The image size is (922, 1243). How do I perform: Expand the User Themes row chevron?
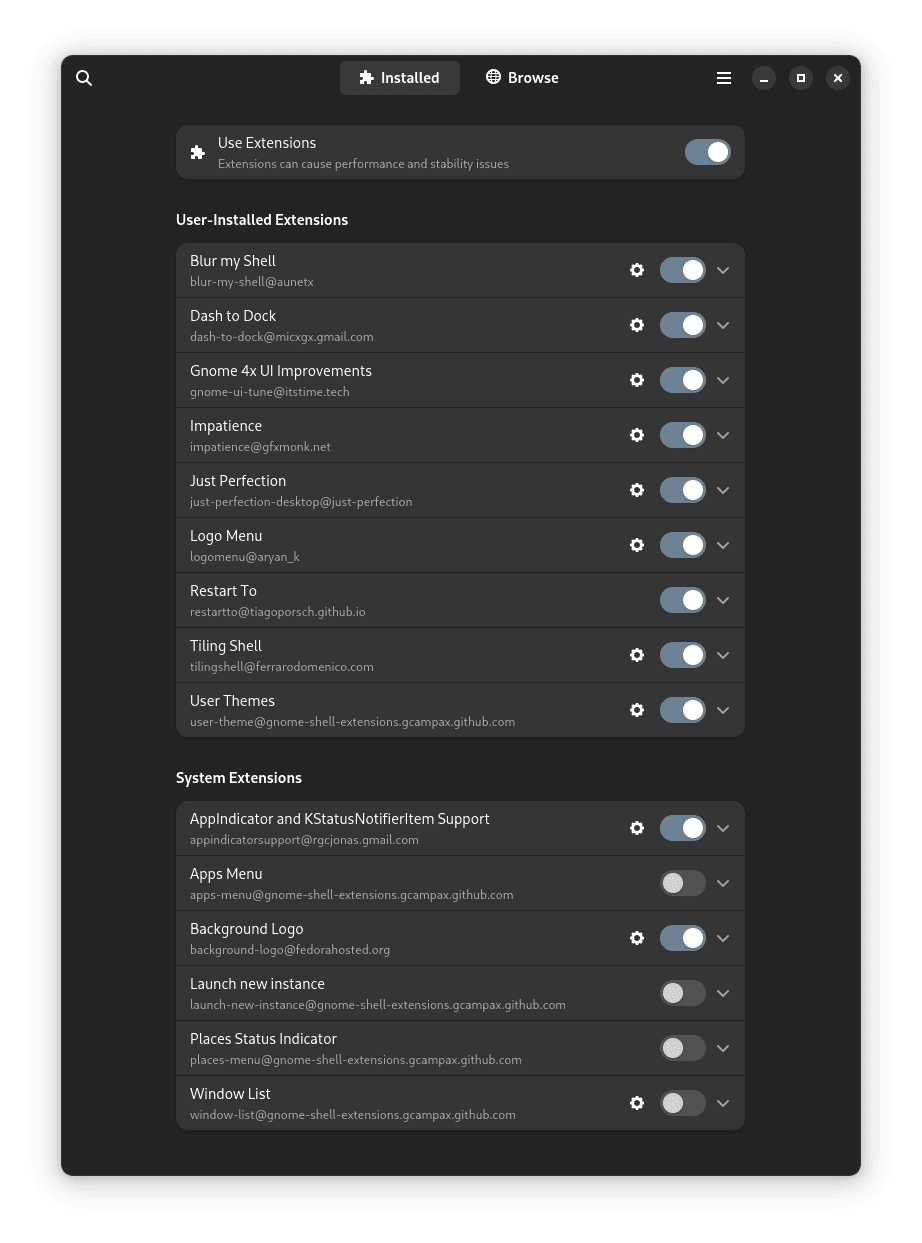[x=723, y=710]
